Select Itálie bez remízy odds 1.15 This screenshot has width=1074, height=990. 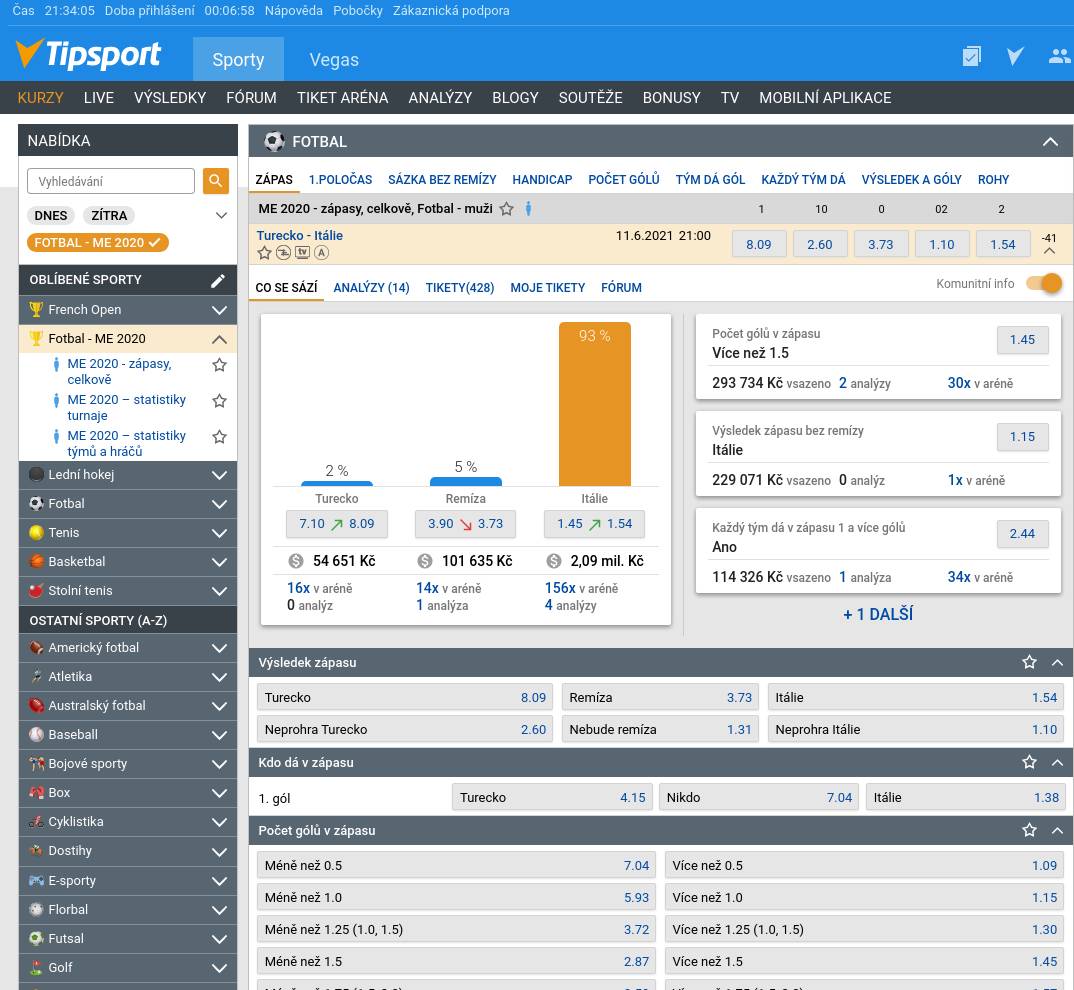(1022, 437)
